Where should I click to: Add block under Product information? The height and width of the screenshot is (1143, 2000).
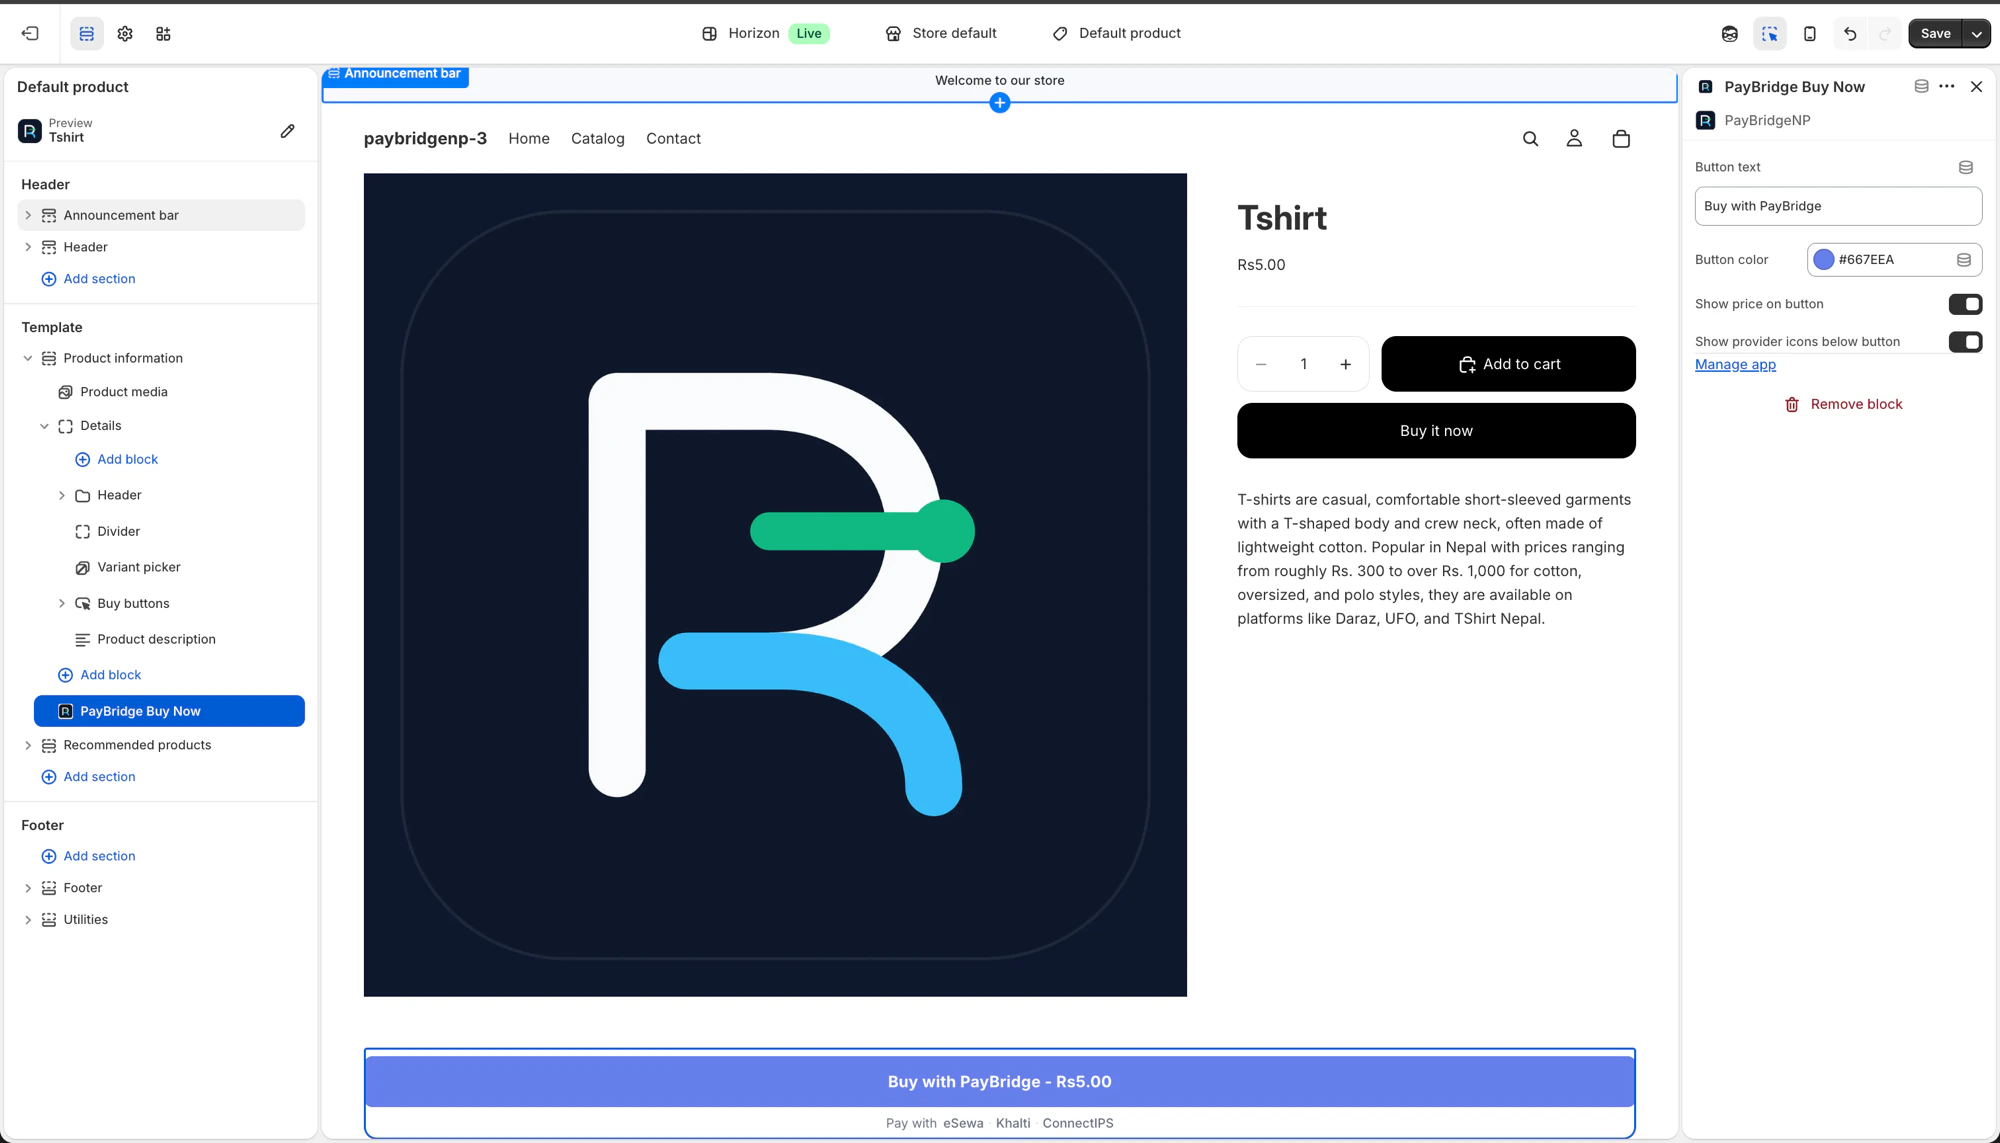tap(99, 675)
